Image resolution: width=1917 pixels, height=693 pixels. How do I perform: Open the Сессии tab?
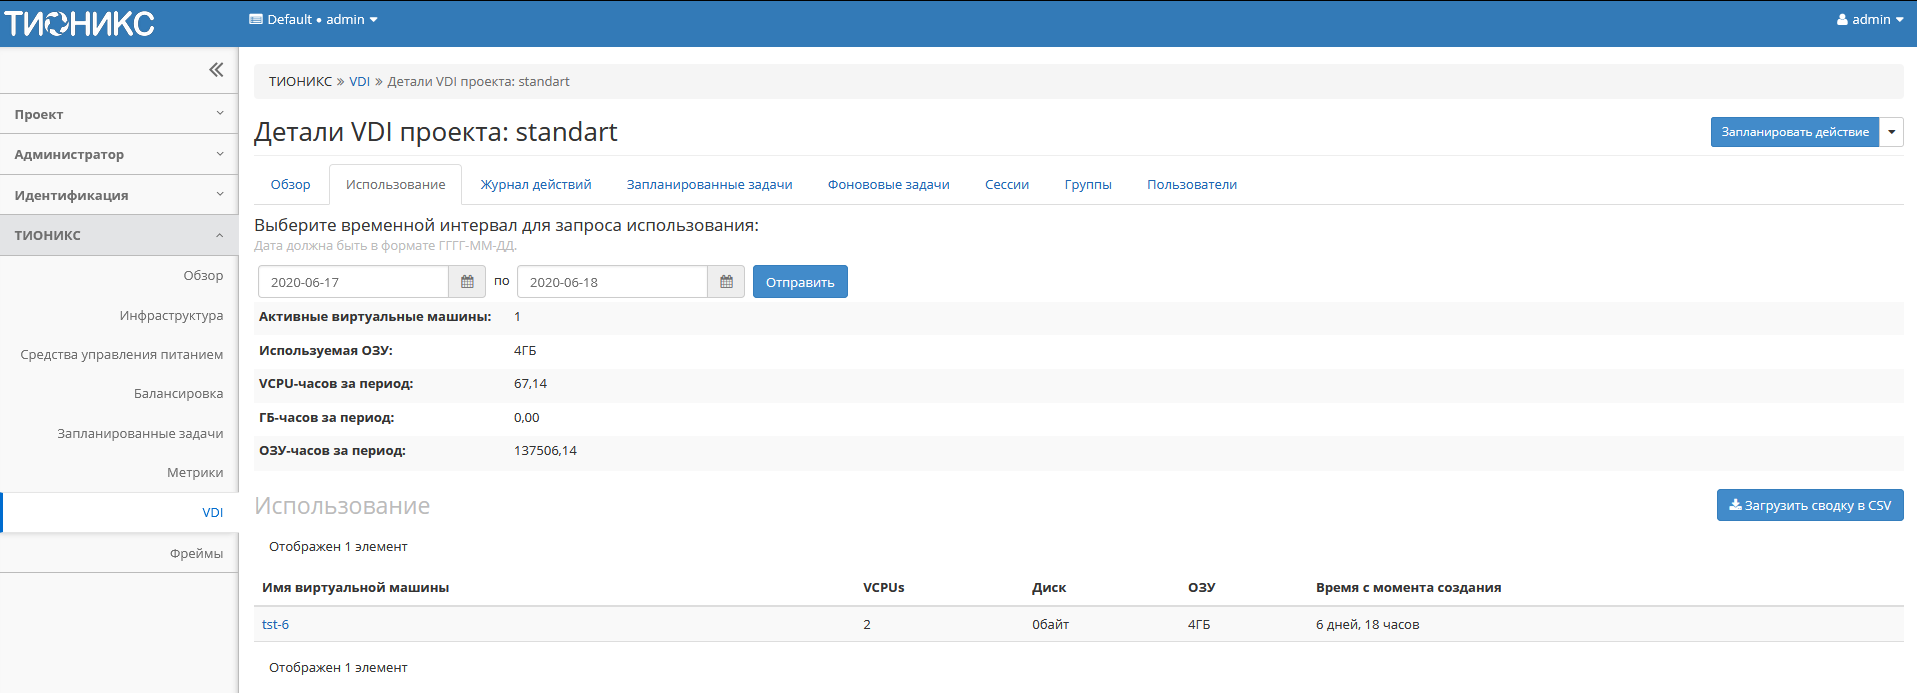pos(1006,185)
